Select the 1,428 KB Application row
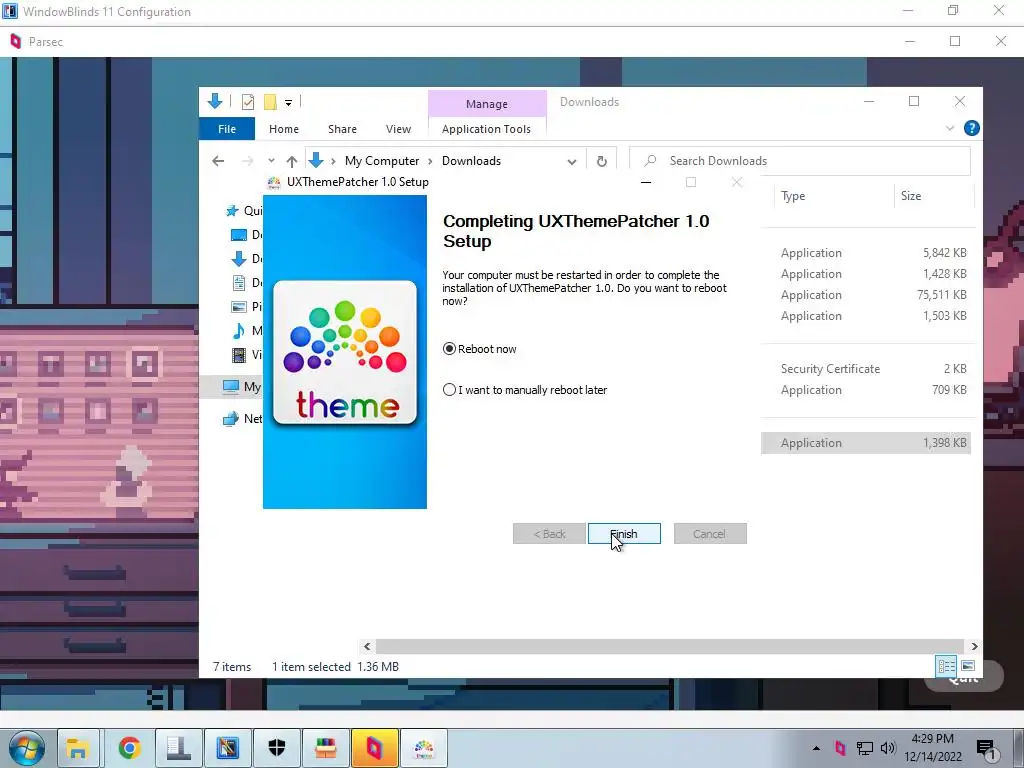Image resolution: width=1024 pixels, height=768 pixels. click(x=866, y=274)
